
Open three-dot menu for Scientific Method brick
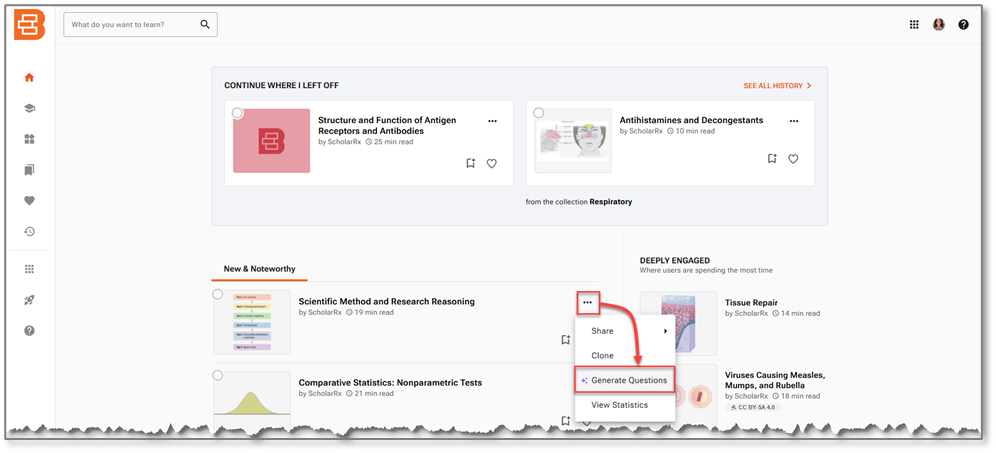[588, 302]
